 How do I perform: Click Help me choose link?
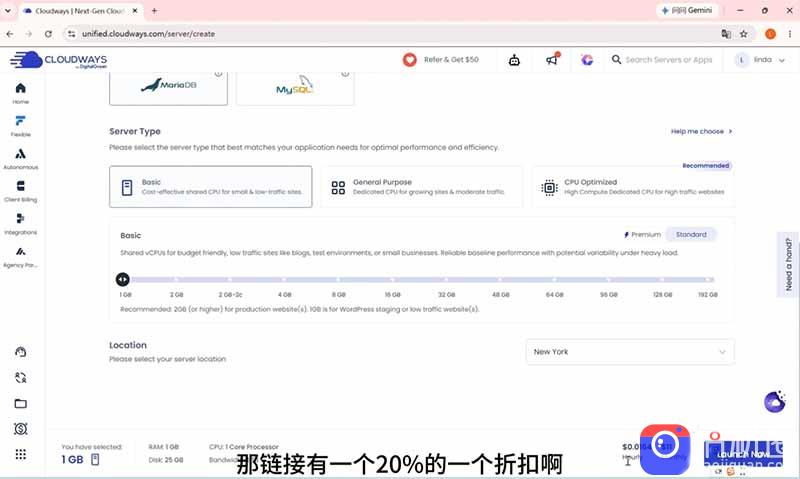pos(702,132)
